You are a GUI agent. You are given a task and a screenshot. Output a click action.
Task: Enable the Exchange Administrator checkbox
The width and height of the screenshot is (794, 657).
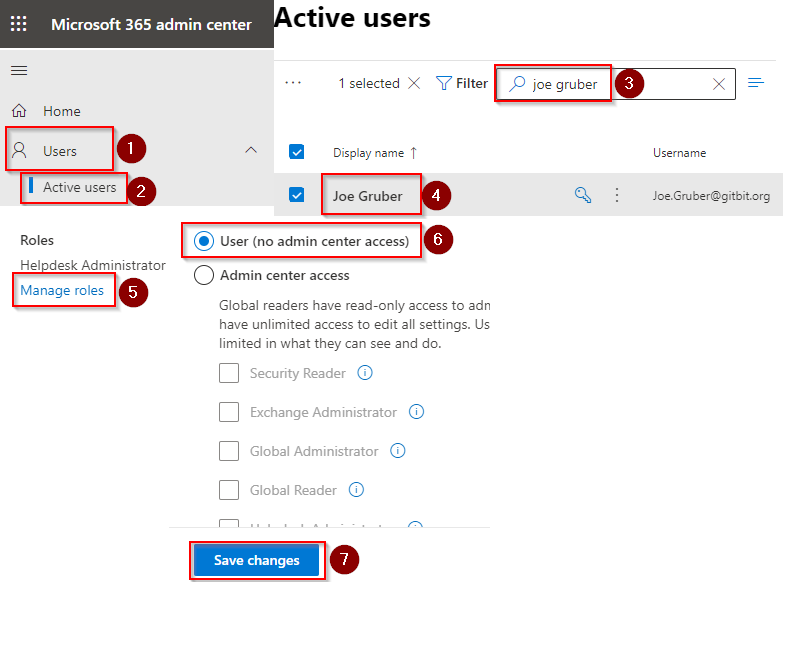click(x=229, y=412)
